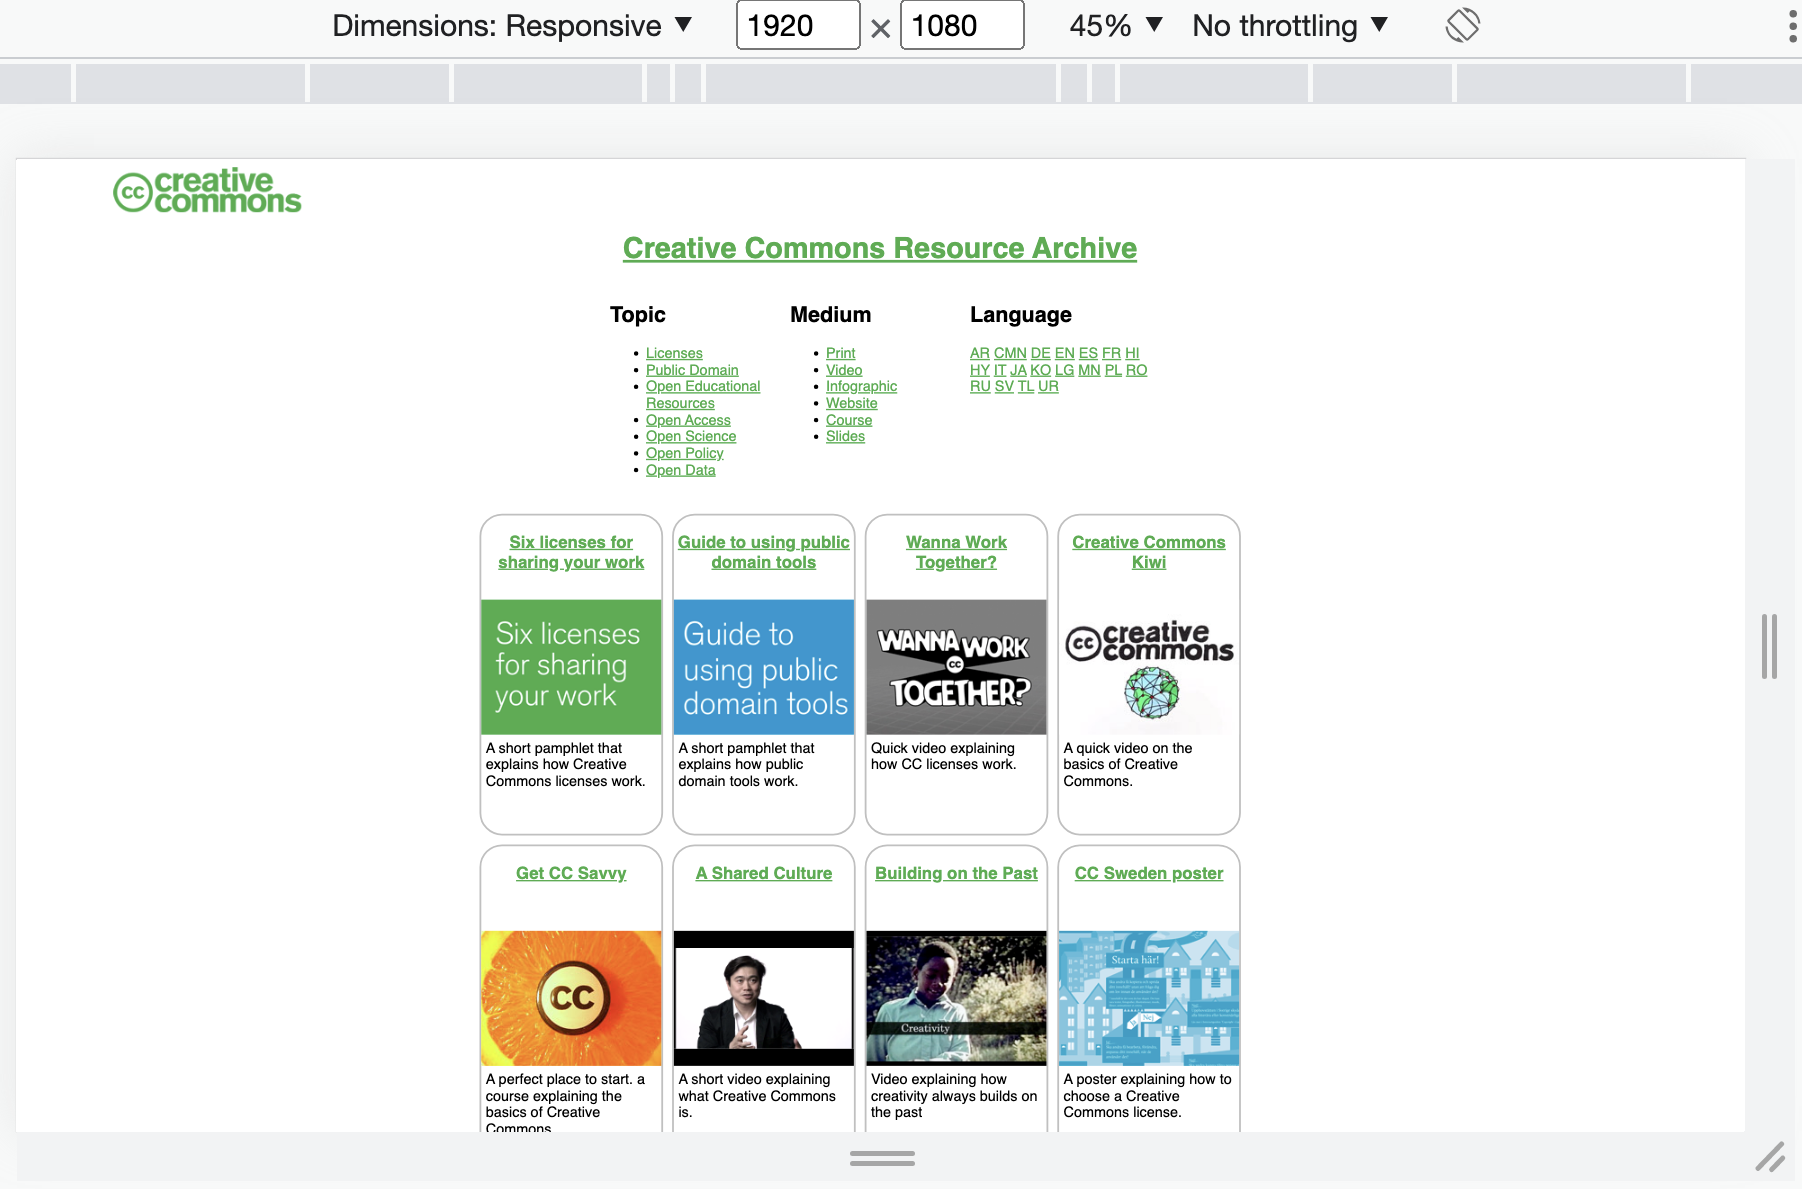Open the device toolbar more options menu
The width and height of the screenshot is (1802, 1189).
click(1792, 26)
